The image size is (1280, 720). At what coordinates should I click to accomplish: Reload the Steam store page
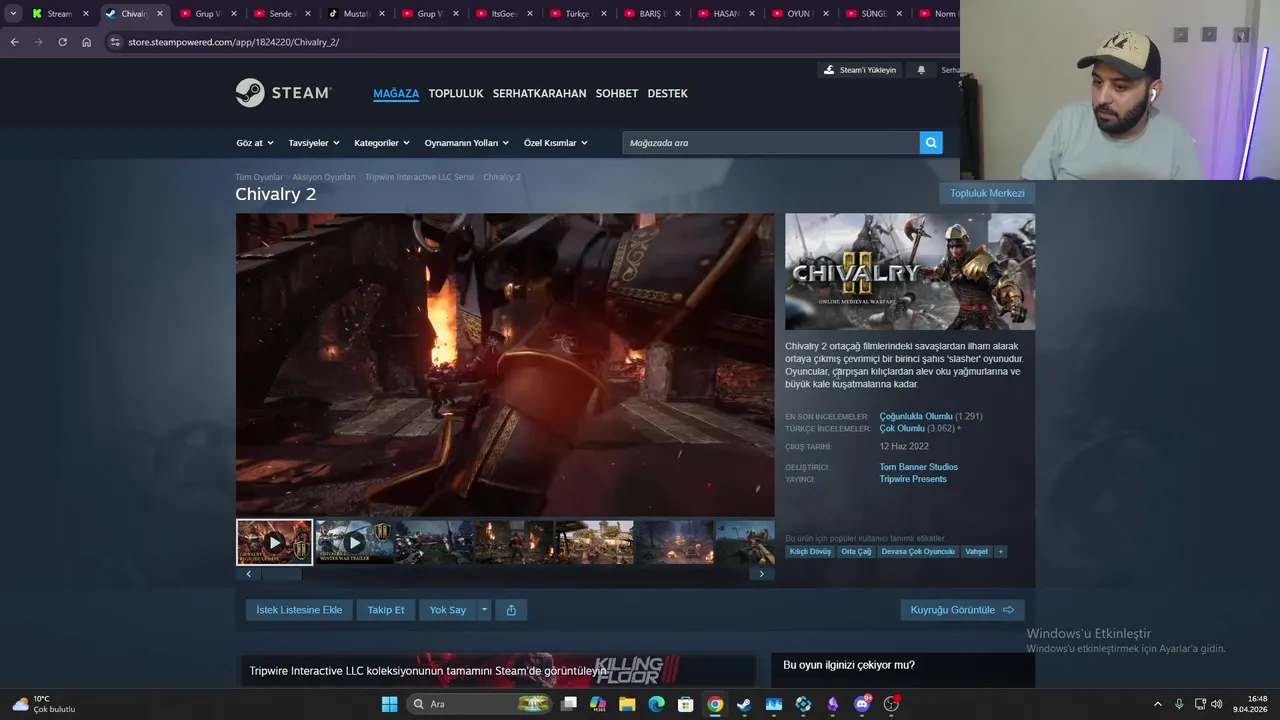pyautogui.click(x=62, y=42)
